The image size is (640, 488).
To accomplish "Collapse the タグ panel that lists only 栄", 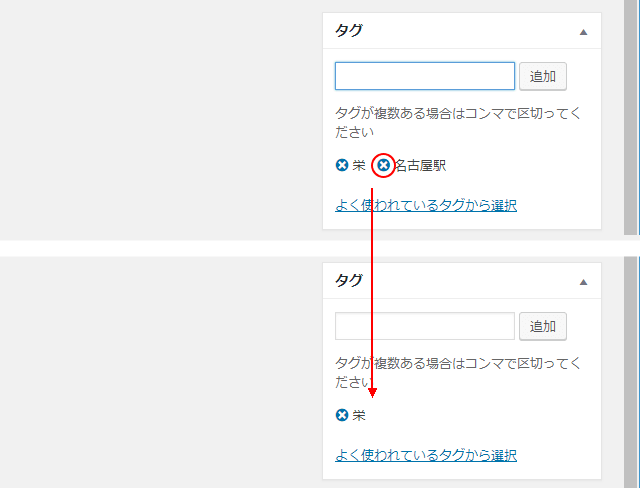I will tap(583, 282).
